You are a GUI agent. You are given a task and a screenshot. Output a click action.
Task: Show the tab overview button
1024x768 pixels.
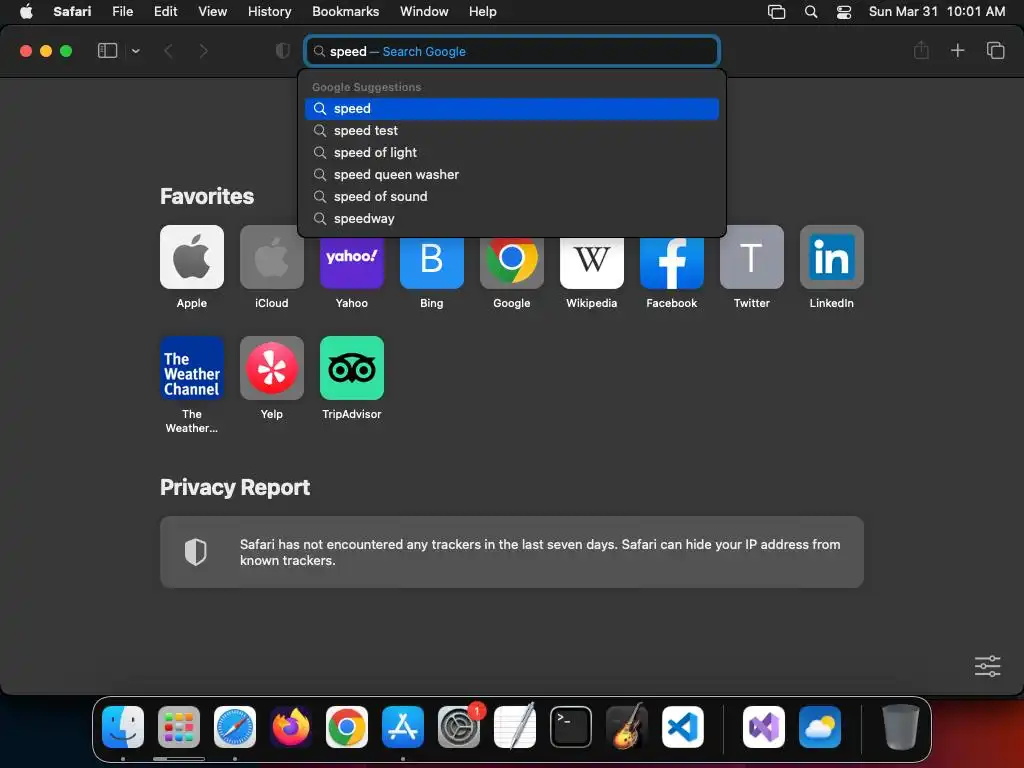[995, 50]
